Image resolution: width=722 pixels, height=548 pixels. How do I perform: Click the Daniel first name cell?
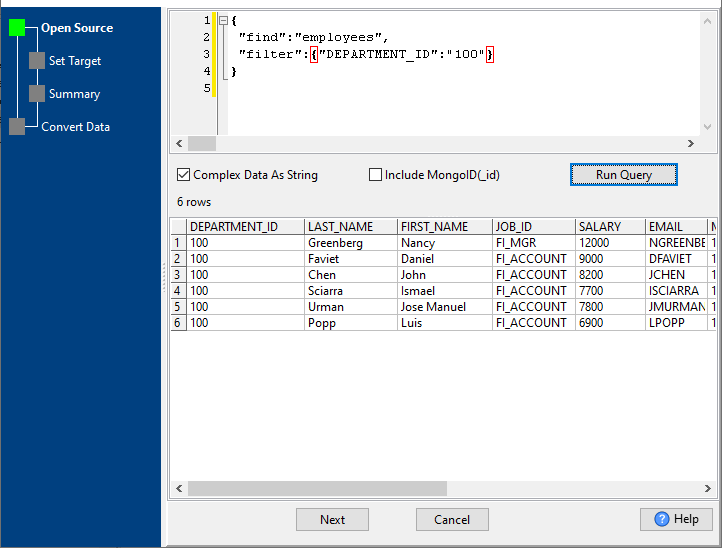pos(444,259)
